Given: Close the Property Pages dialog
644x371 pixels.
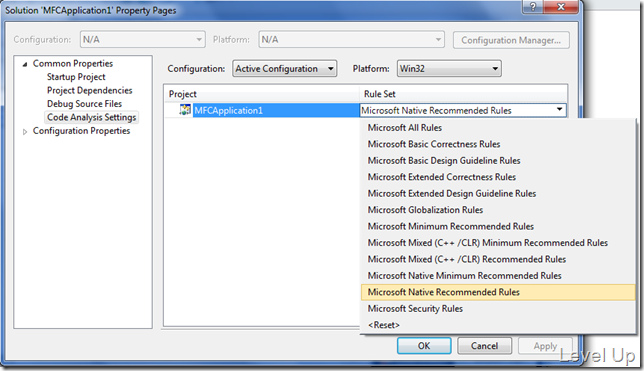Looking at the screenshot, I should [x=561, y=7].
